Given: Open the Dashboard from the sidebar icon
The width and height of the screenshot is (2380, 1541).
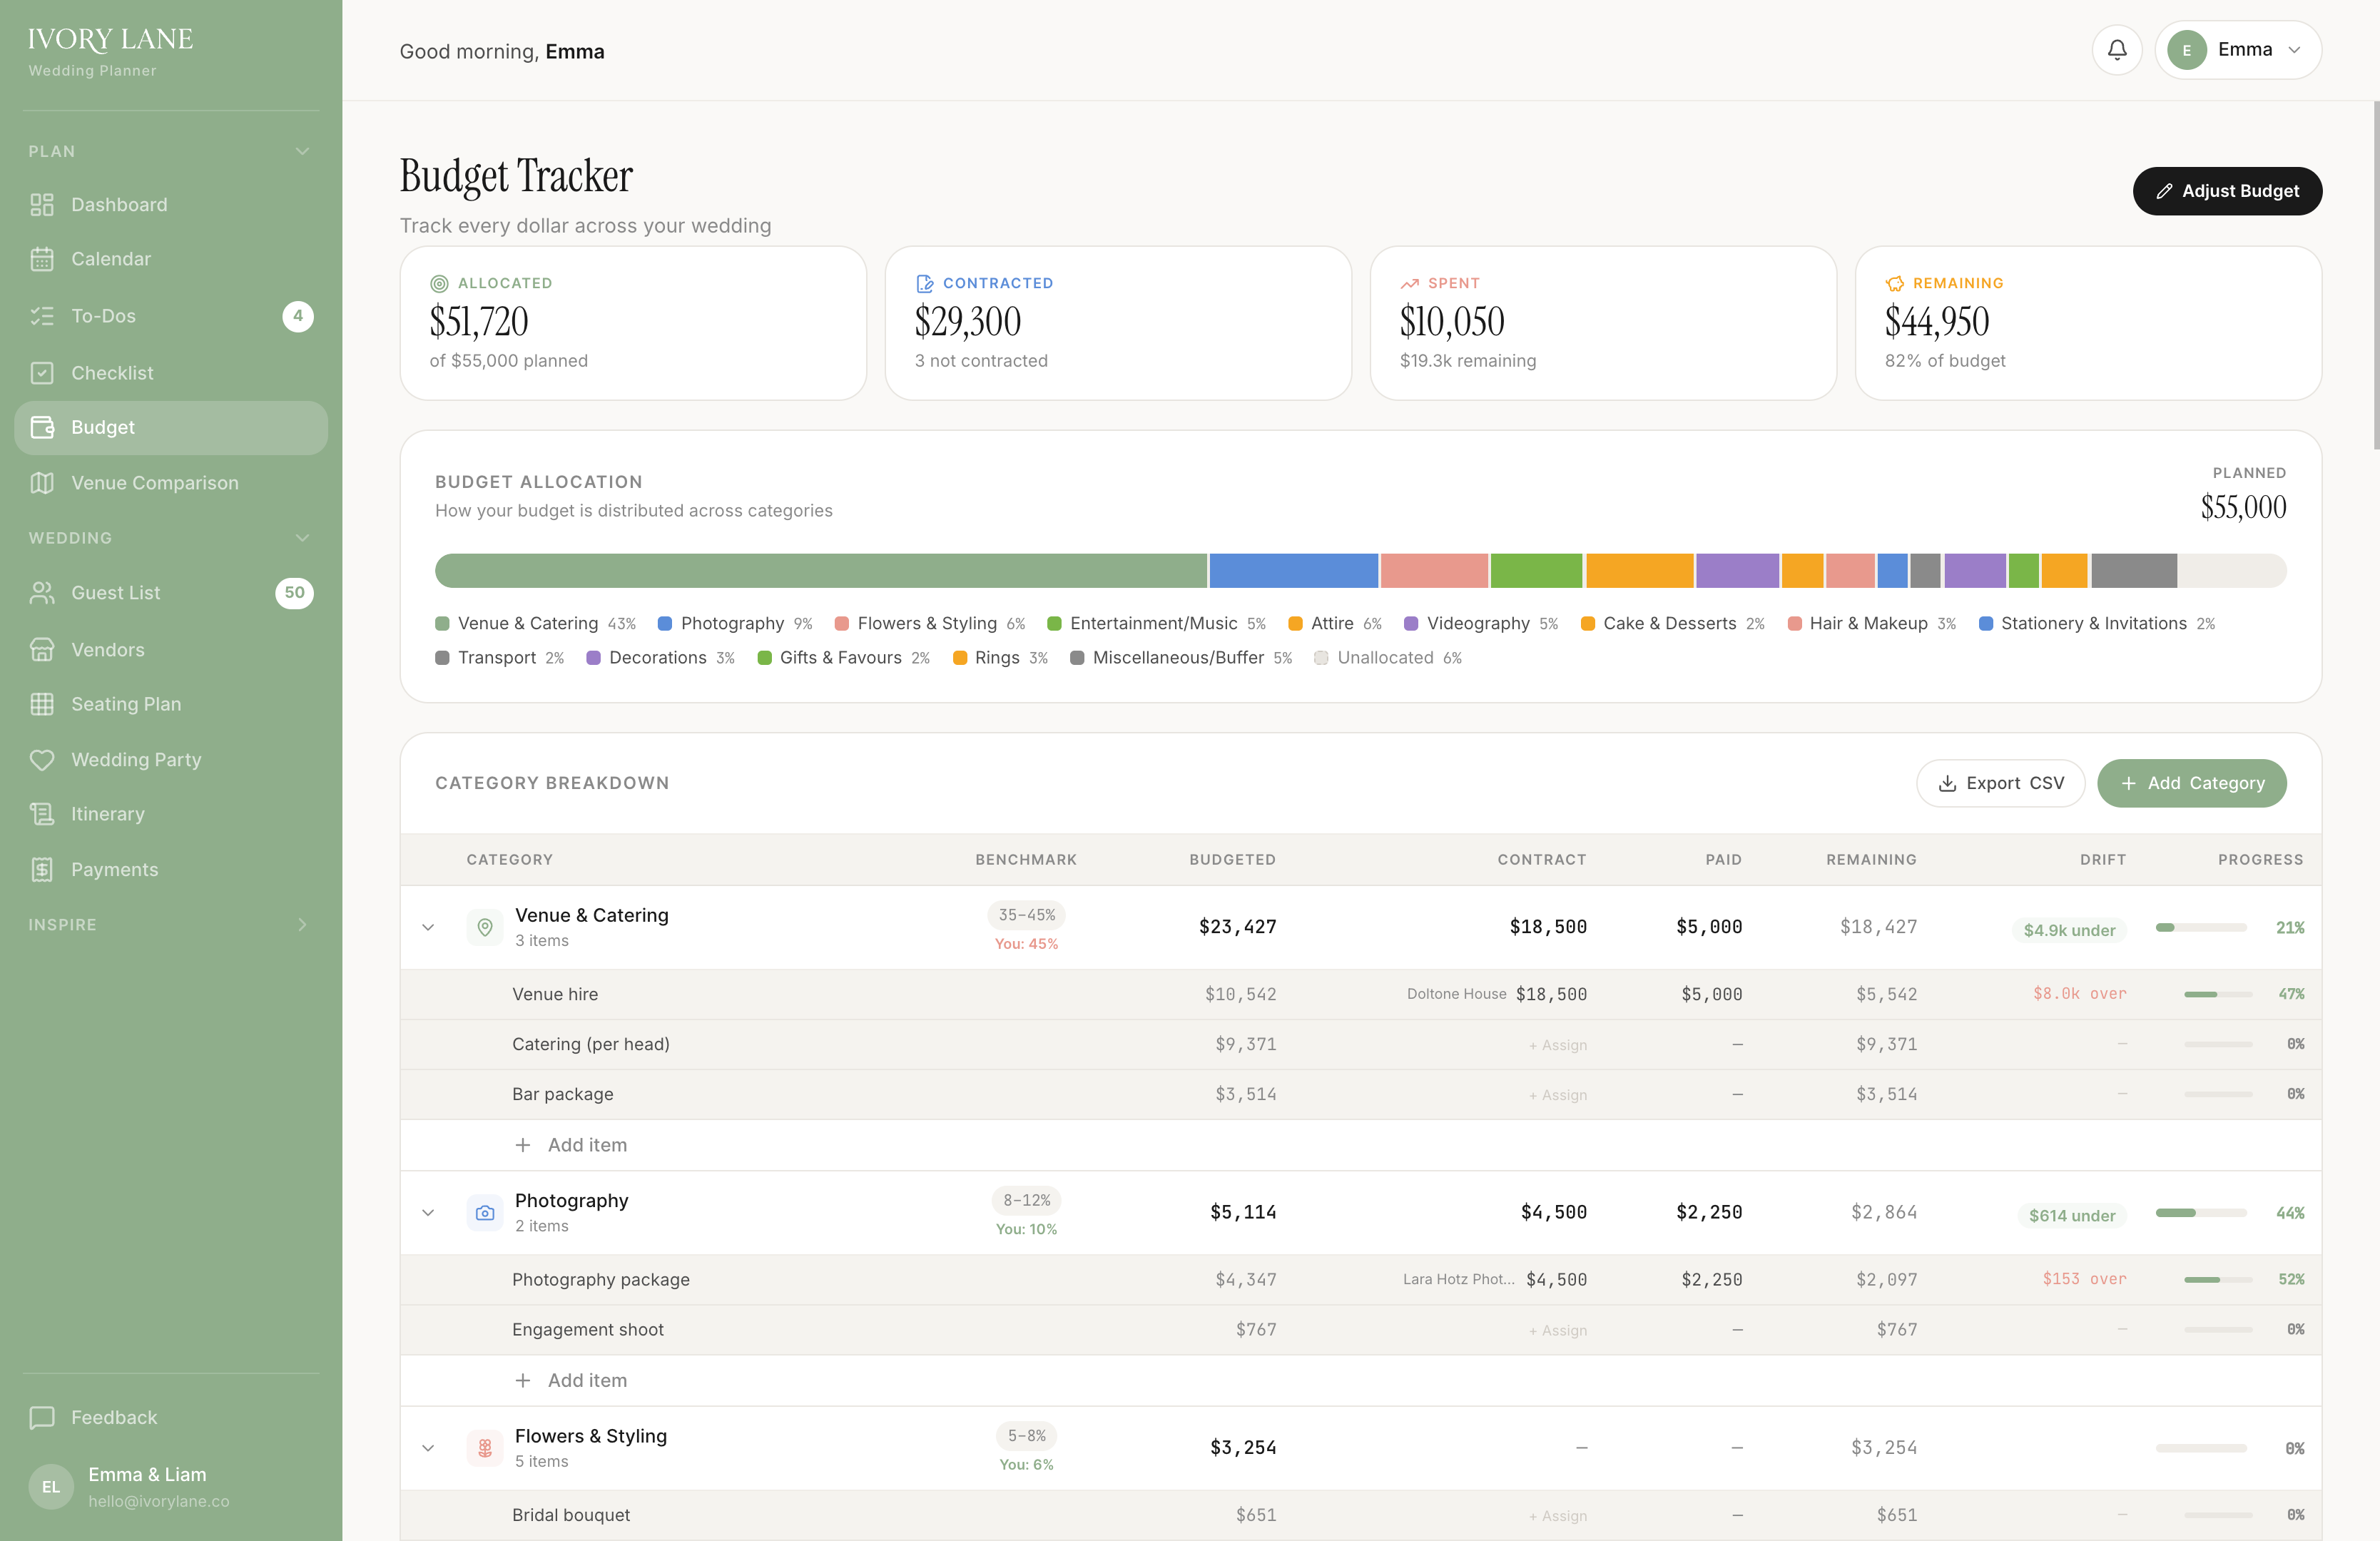Looking at the screenshot, I should (42, 204).
